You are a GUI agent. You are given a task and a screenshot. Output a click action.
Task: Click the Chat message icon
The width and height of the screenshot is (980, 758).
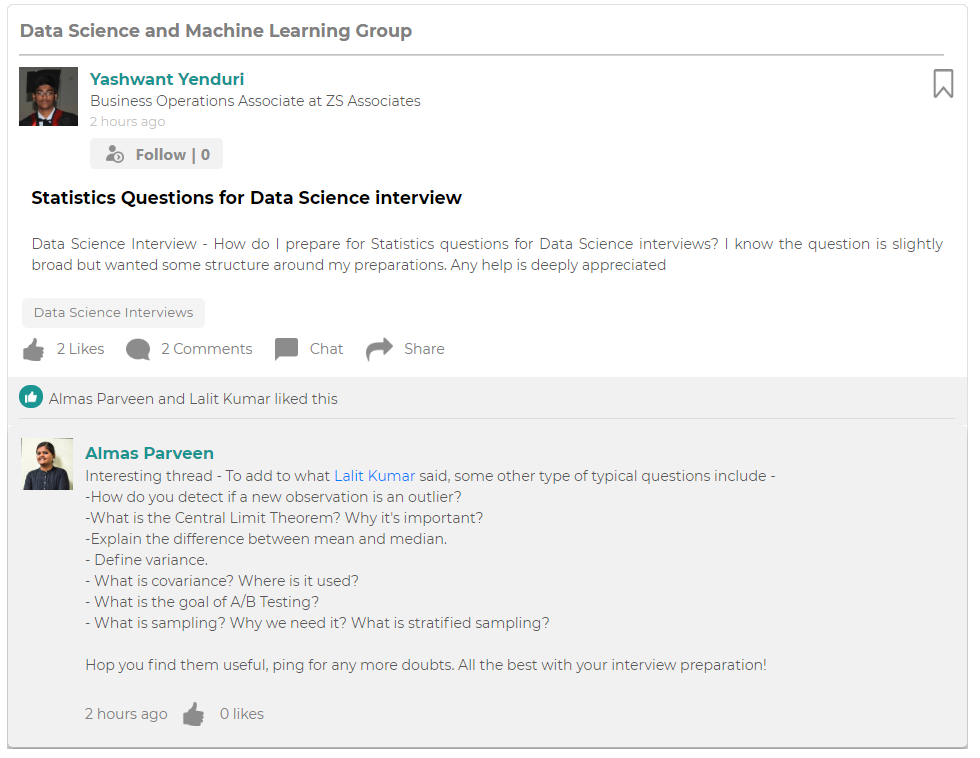(x=287, y=349)
